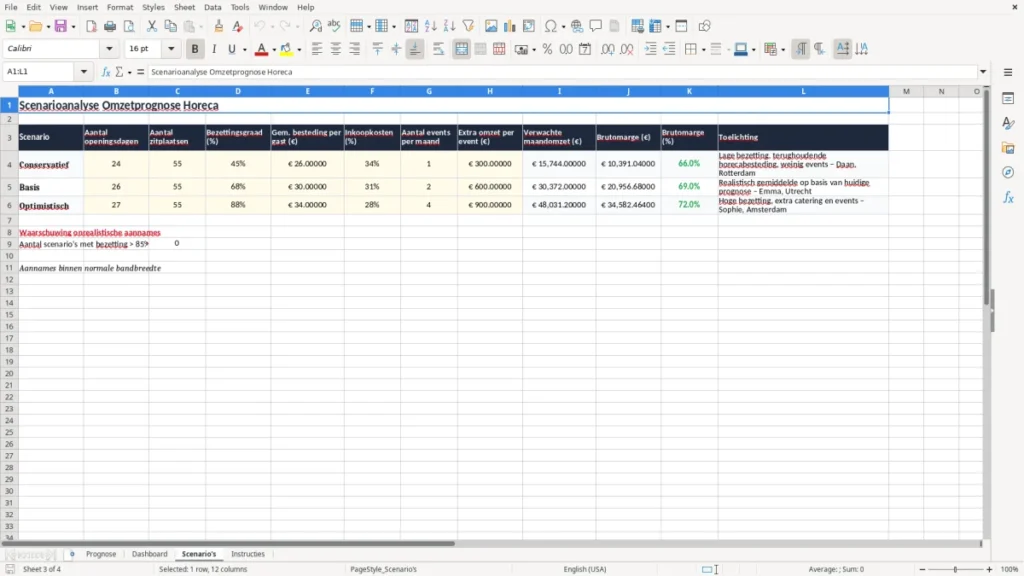Toggle Center Horizontally alignment
The image size is (1024, 576).
(x=336, y=49)
